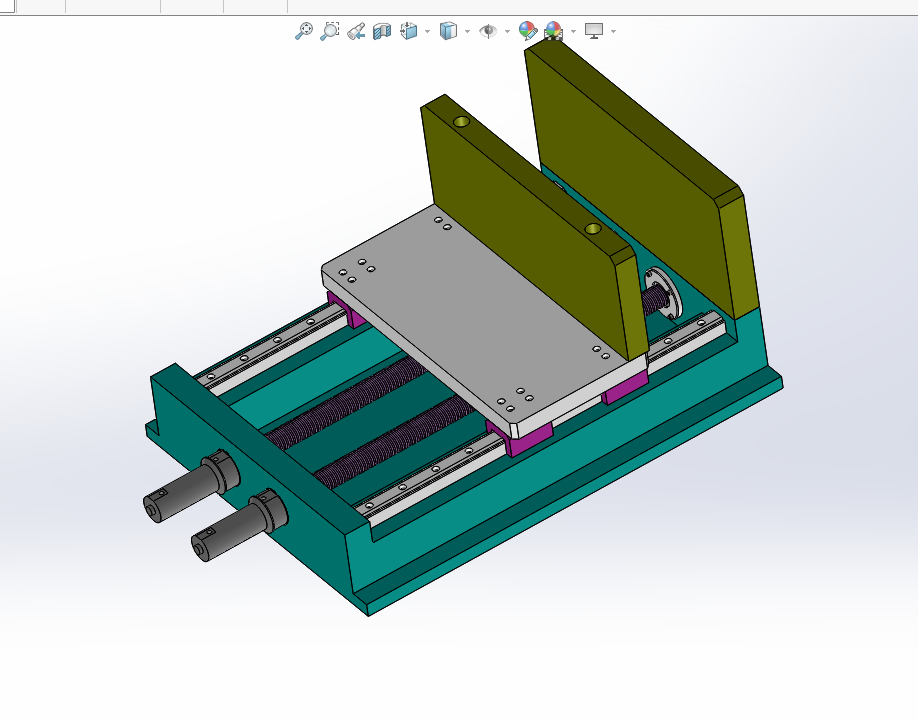
Task: Select the right purple lead screw
Action: pos(395,442)
